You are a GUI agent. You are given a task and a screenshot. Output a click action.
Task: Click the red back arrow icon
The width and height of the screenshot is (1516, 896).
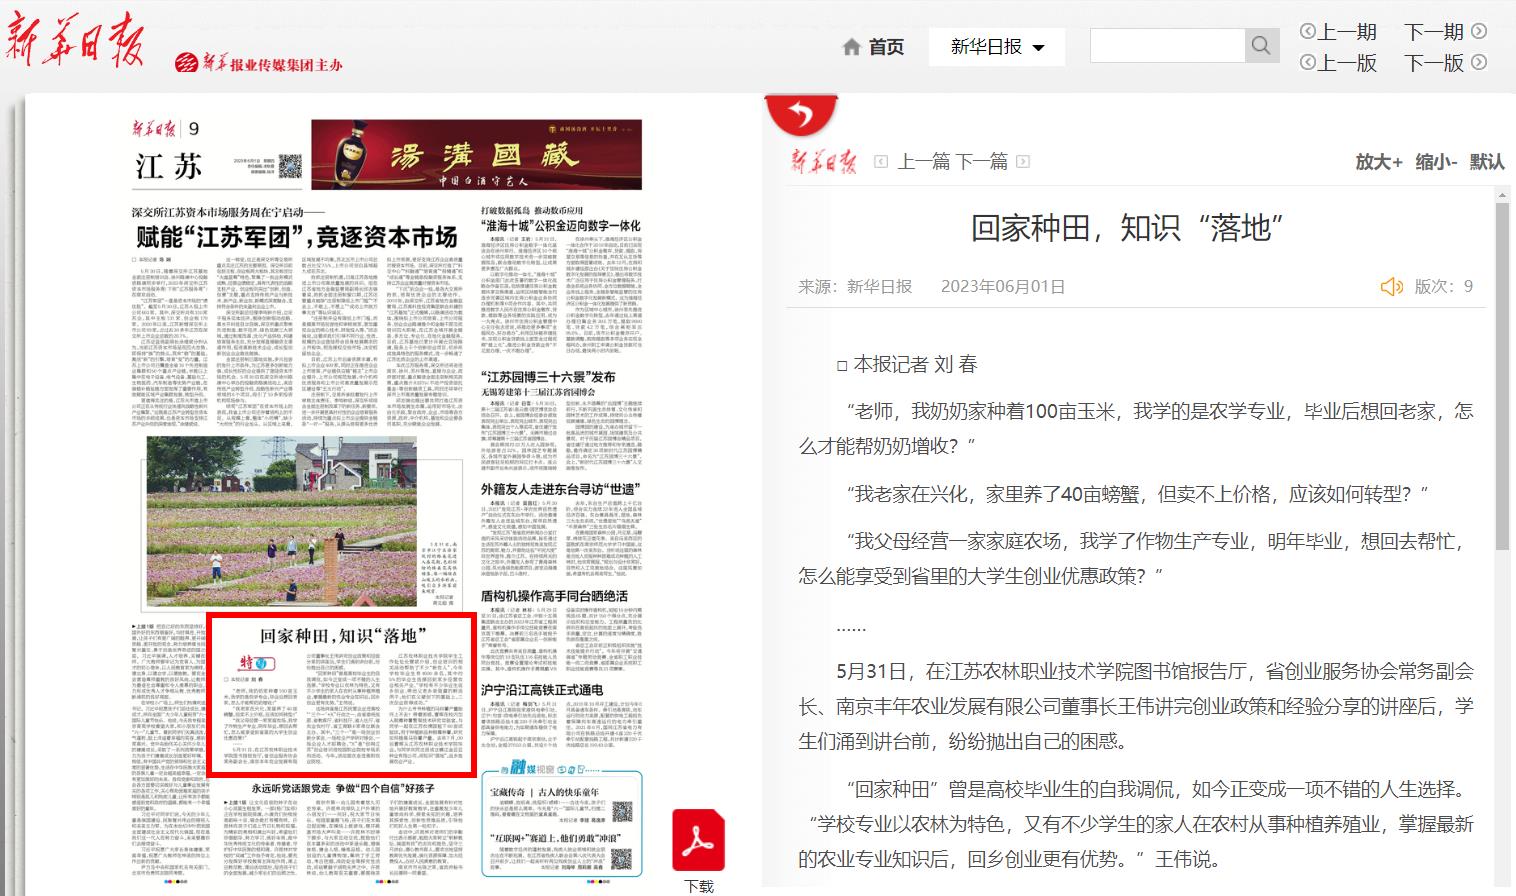coord(800,116)
